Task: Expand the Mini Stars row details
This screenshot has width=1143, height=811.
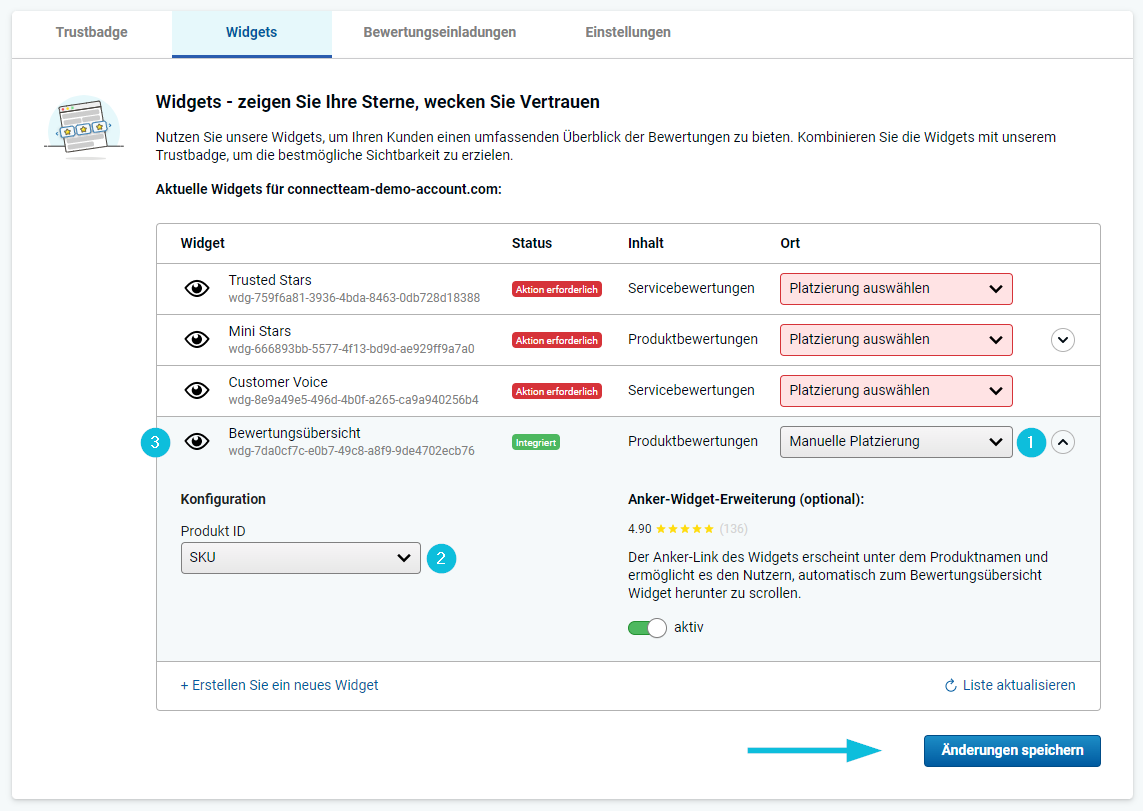Action: [x=1062, y=340]
